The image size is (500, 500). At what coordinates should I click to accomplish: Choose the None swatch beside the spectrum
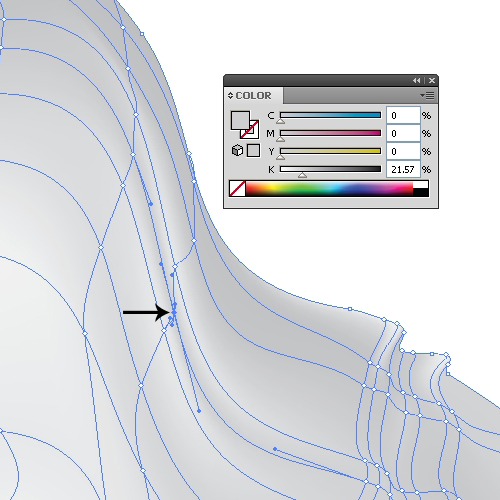point(237,188)
